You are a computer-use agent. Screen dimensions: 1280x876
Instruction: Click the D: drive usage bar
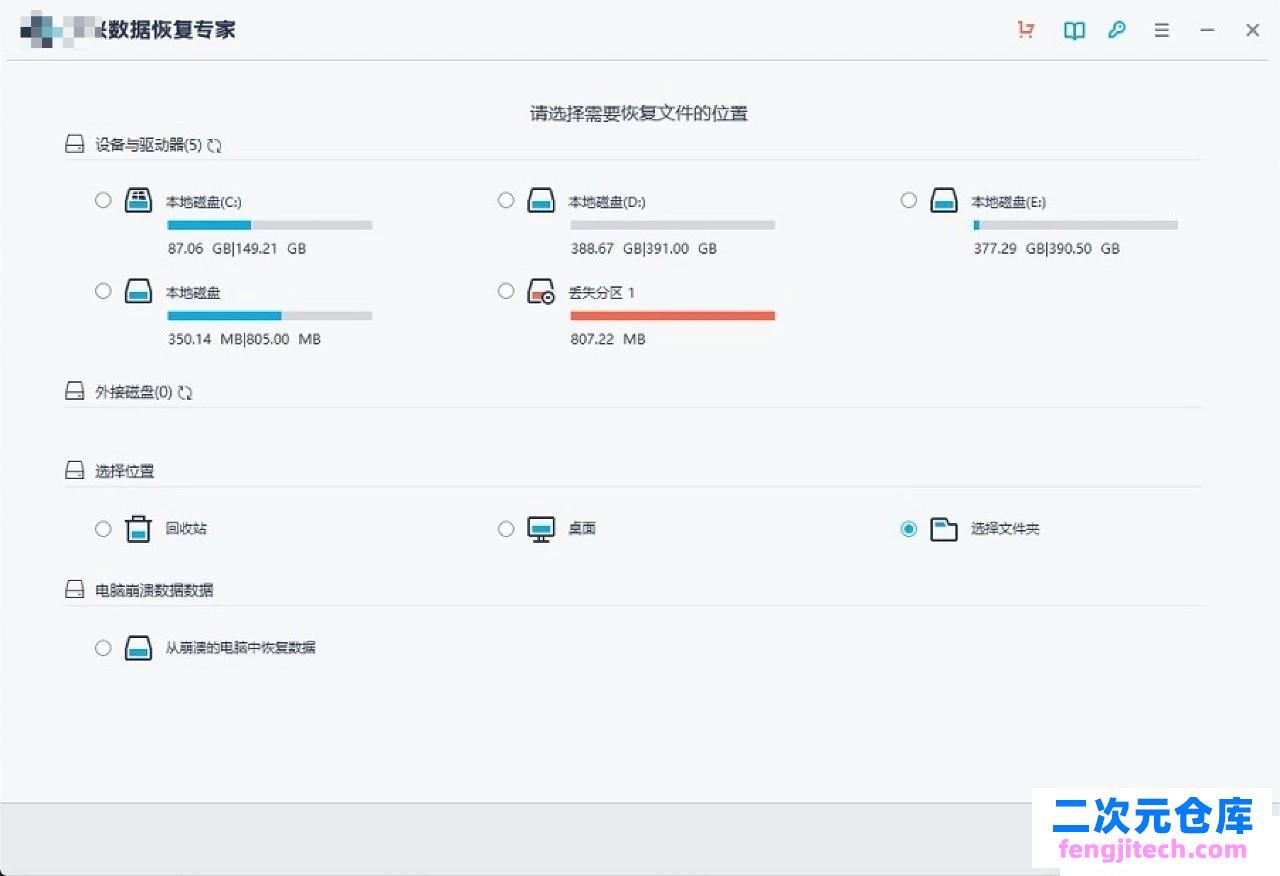tap(672, 225)
